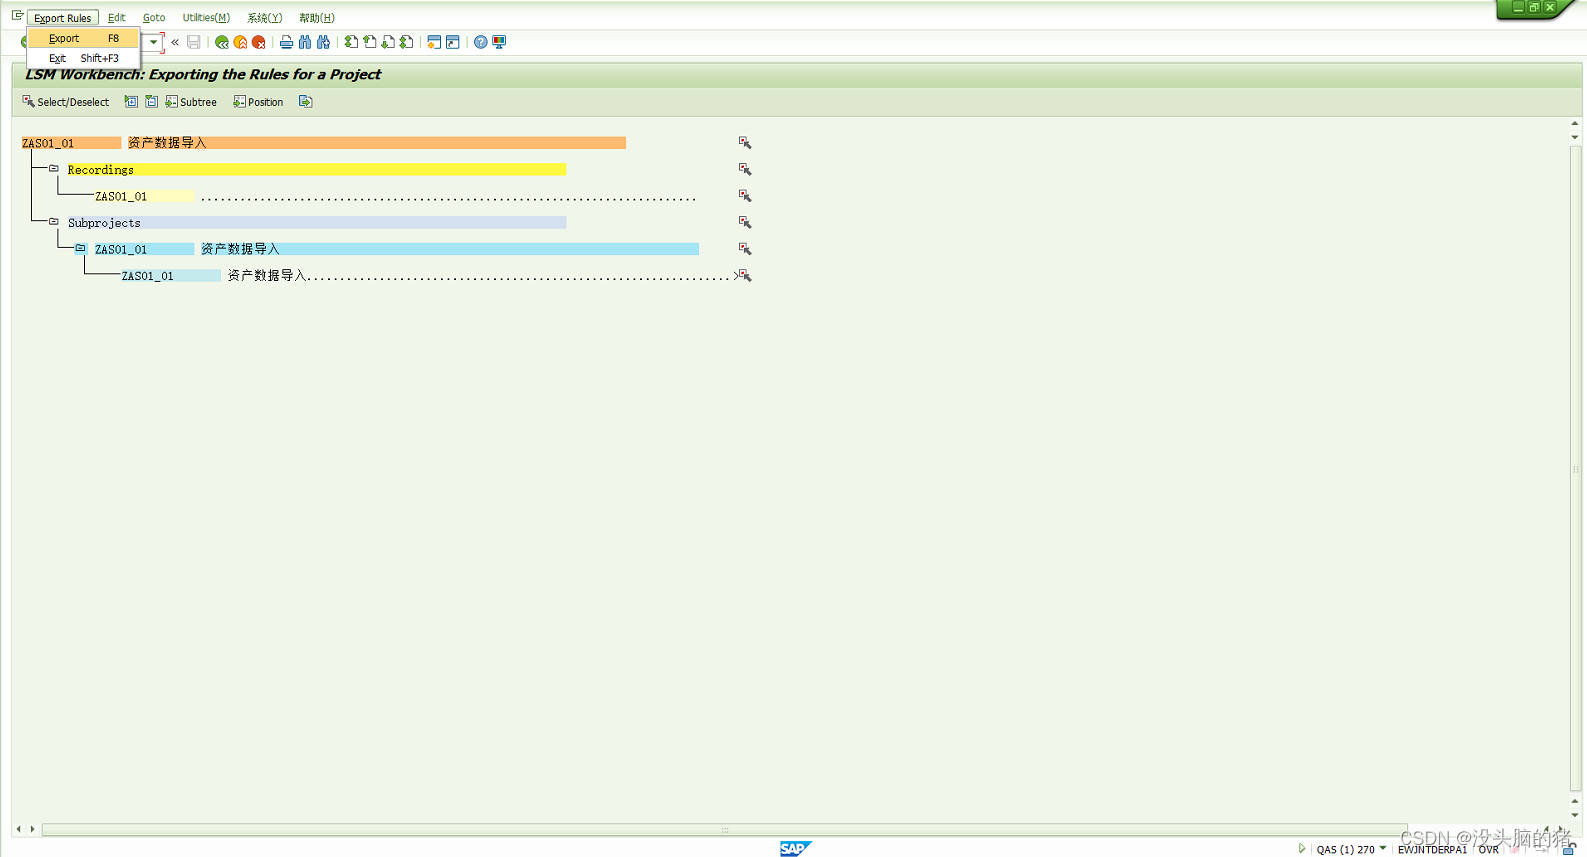Select the orange ZAS01_01 project root row
Screen dimensions: 1587x857
tap(324, 143)
